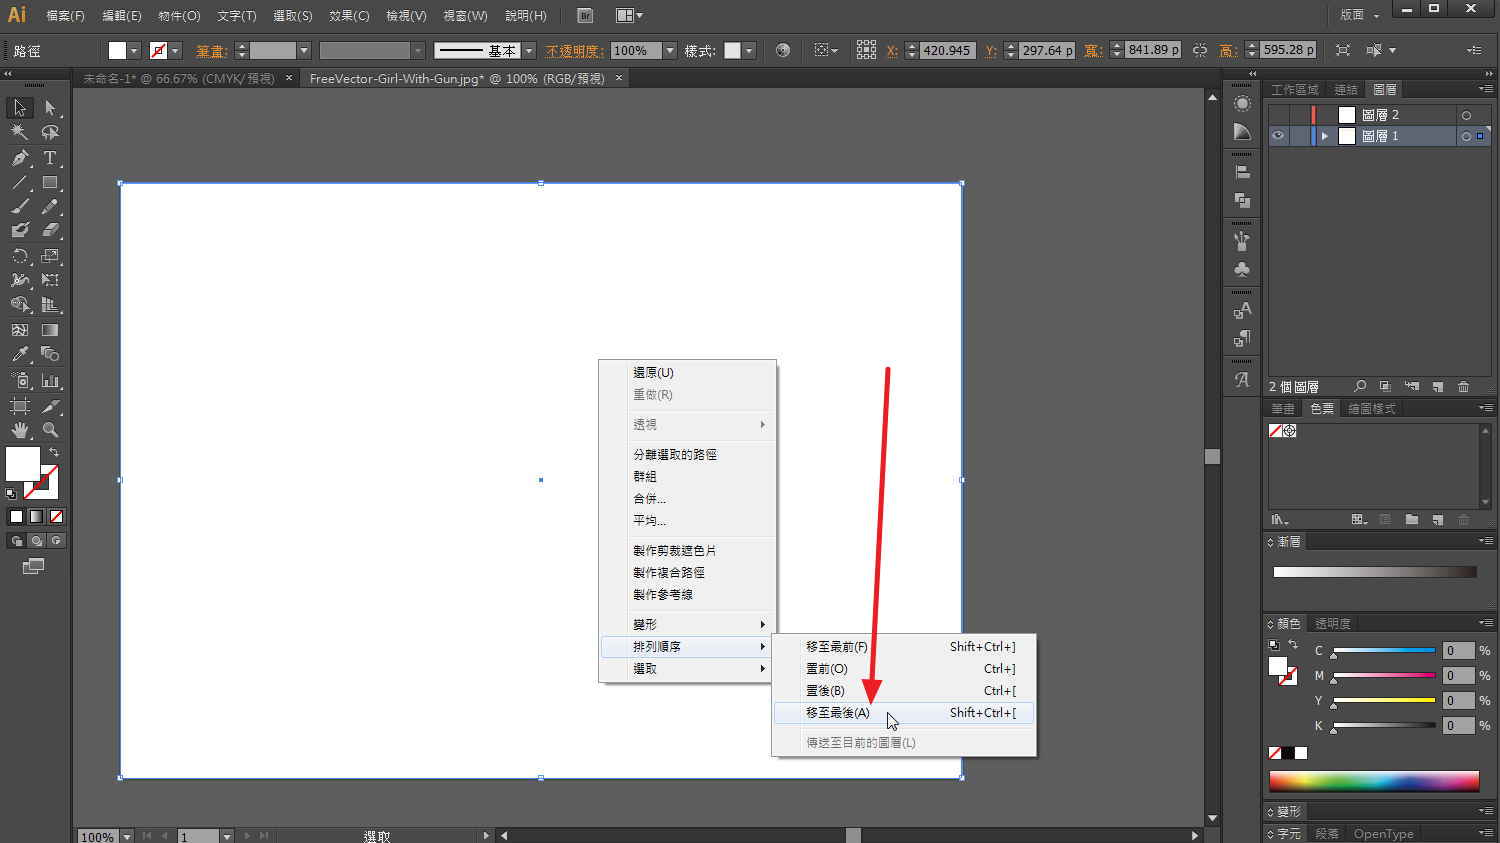1500x843 pixels.
Task: Open the Symbols panel club icon
Action: [1242, 270]
